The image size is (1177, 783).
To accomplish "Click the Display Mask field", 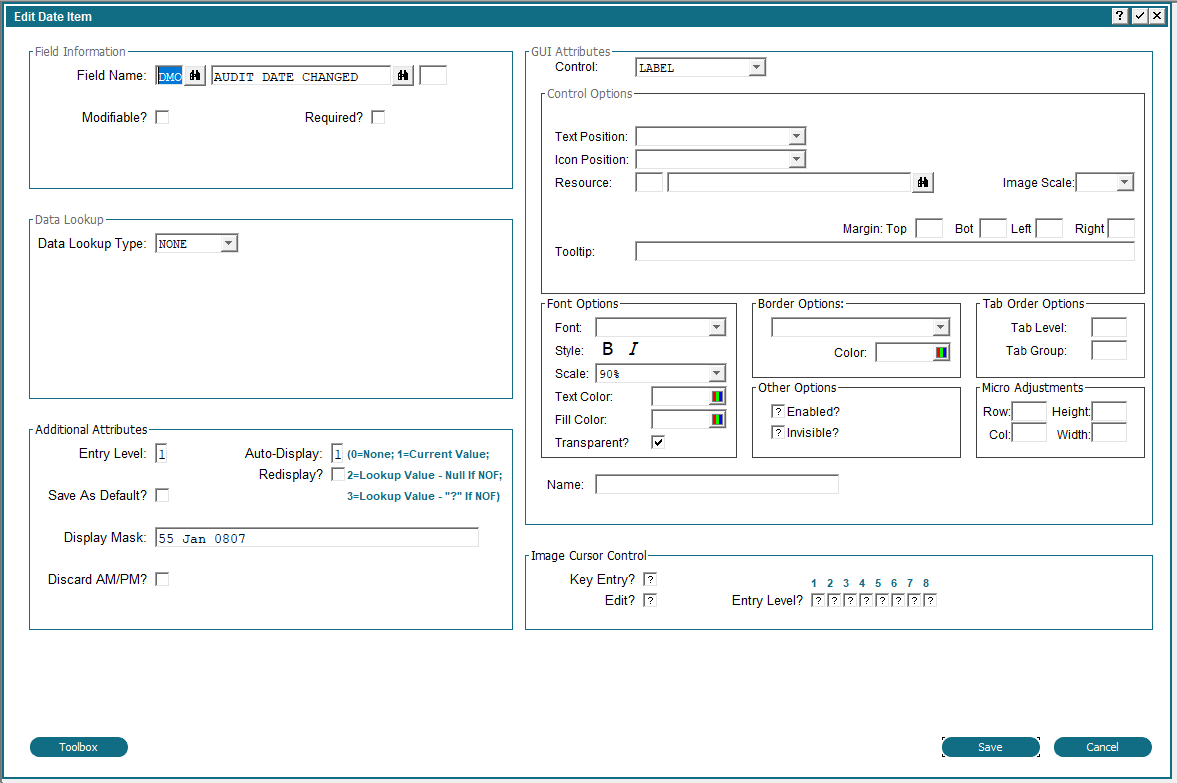I will (x=317, y=538).
